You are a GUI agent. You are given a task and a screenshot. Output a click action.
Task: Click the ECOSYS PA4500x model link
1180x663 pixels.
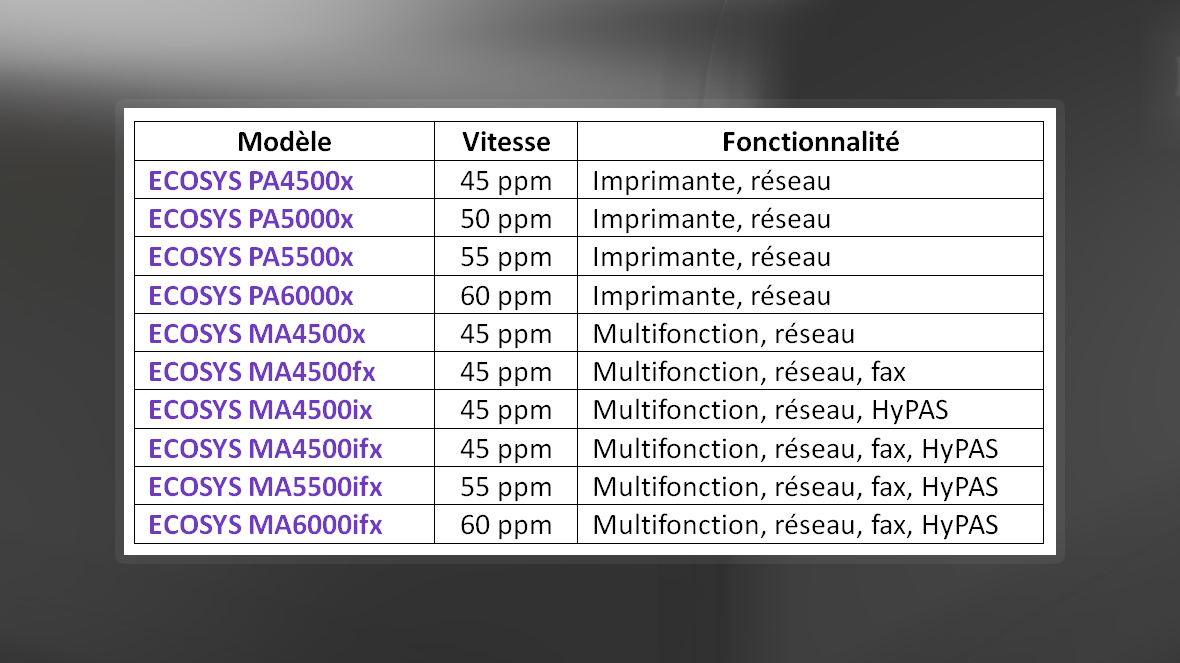251,181
